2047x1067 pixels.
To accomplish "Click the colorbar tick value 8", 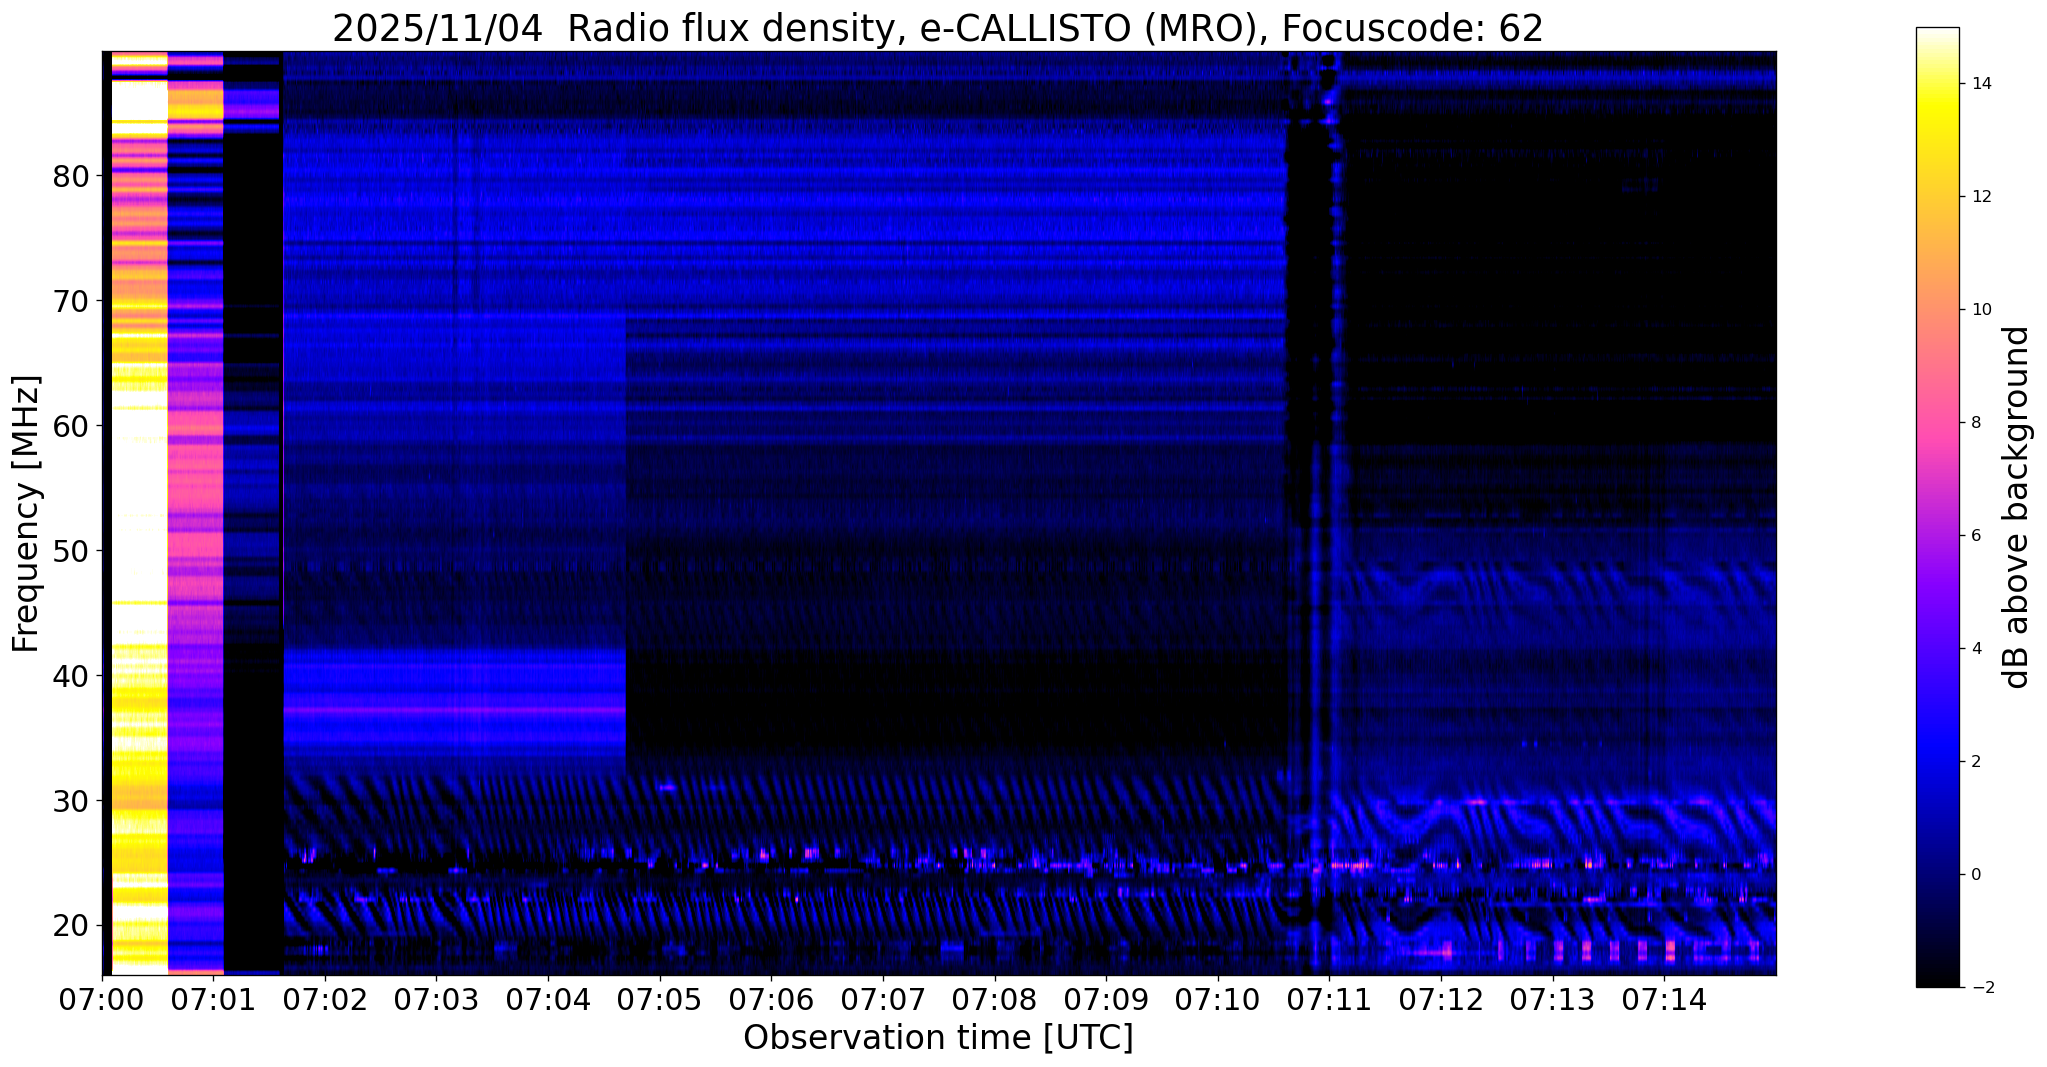I will [x=1974, y=423].
